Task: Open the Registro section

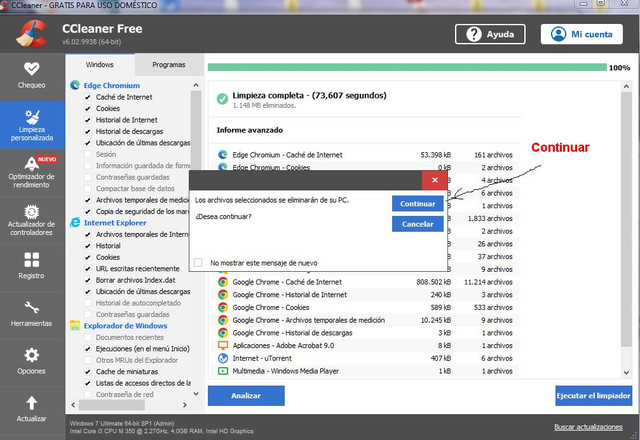Action: pyautogui.click(x=31, y=265)
